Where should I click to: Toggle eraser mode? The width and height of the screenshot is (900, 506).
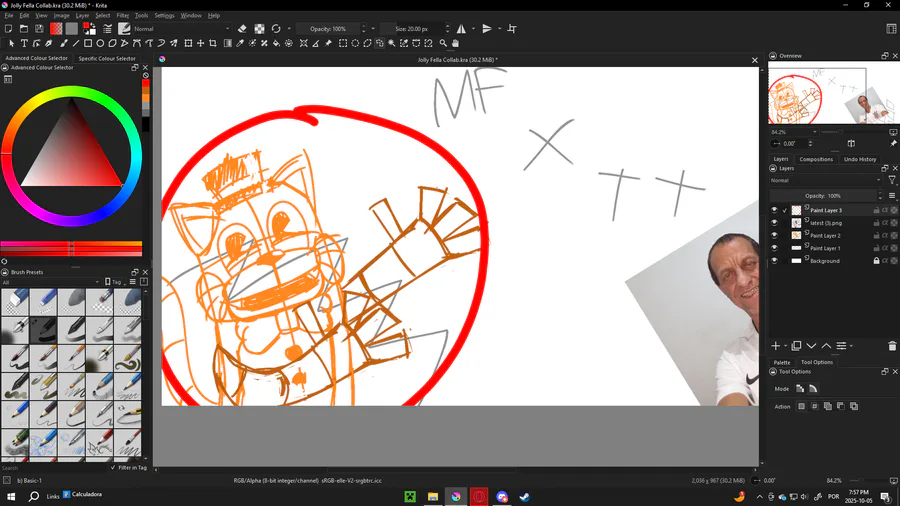[242, 29]
